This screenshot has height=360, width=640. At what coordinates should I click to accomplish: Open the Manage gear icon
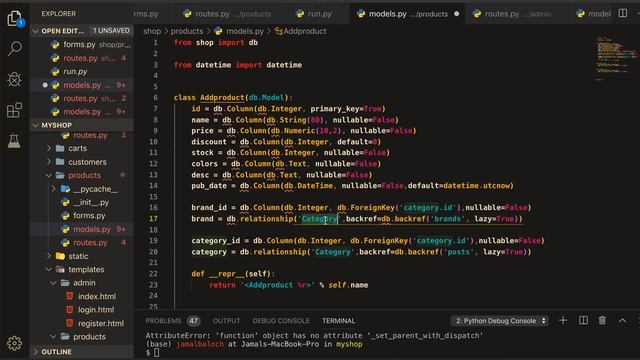pos(14,343)
